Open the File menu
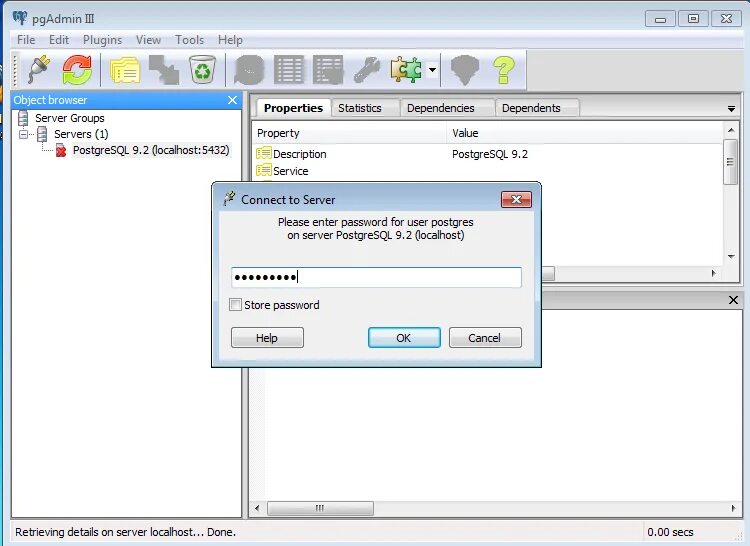This screenshot has height=546, width=750. pos(26,40)
